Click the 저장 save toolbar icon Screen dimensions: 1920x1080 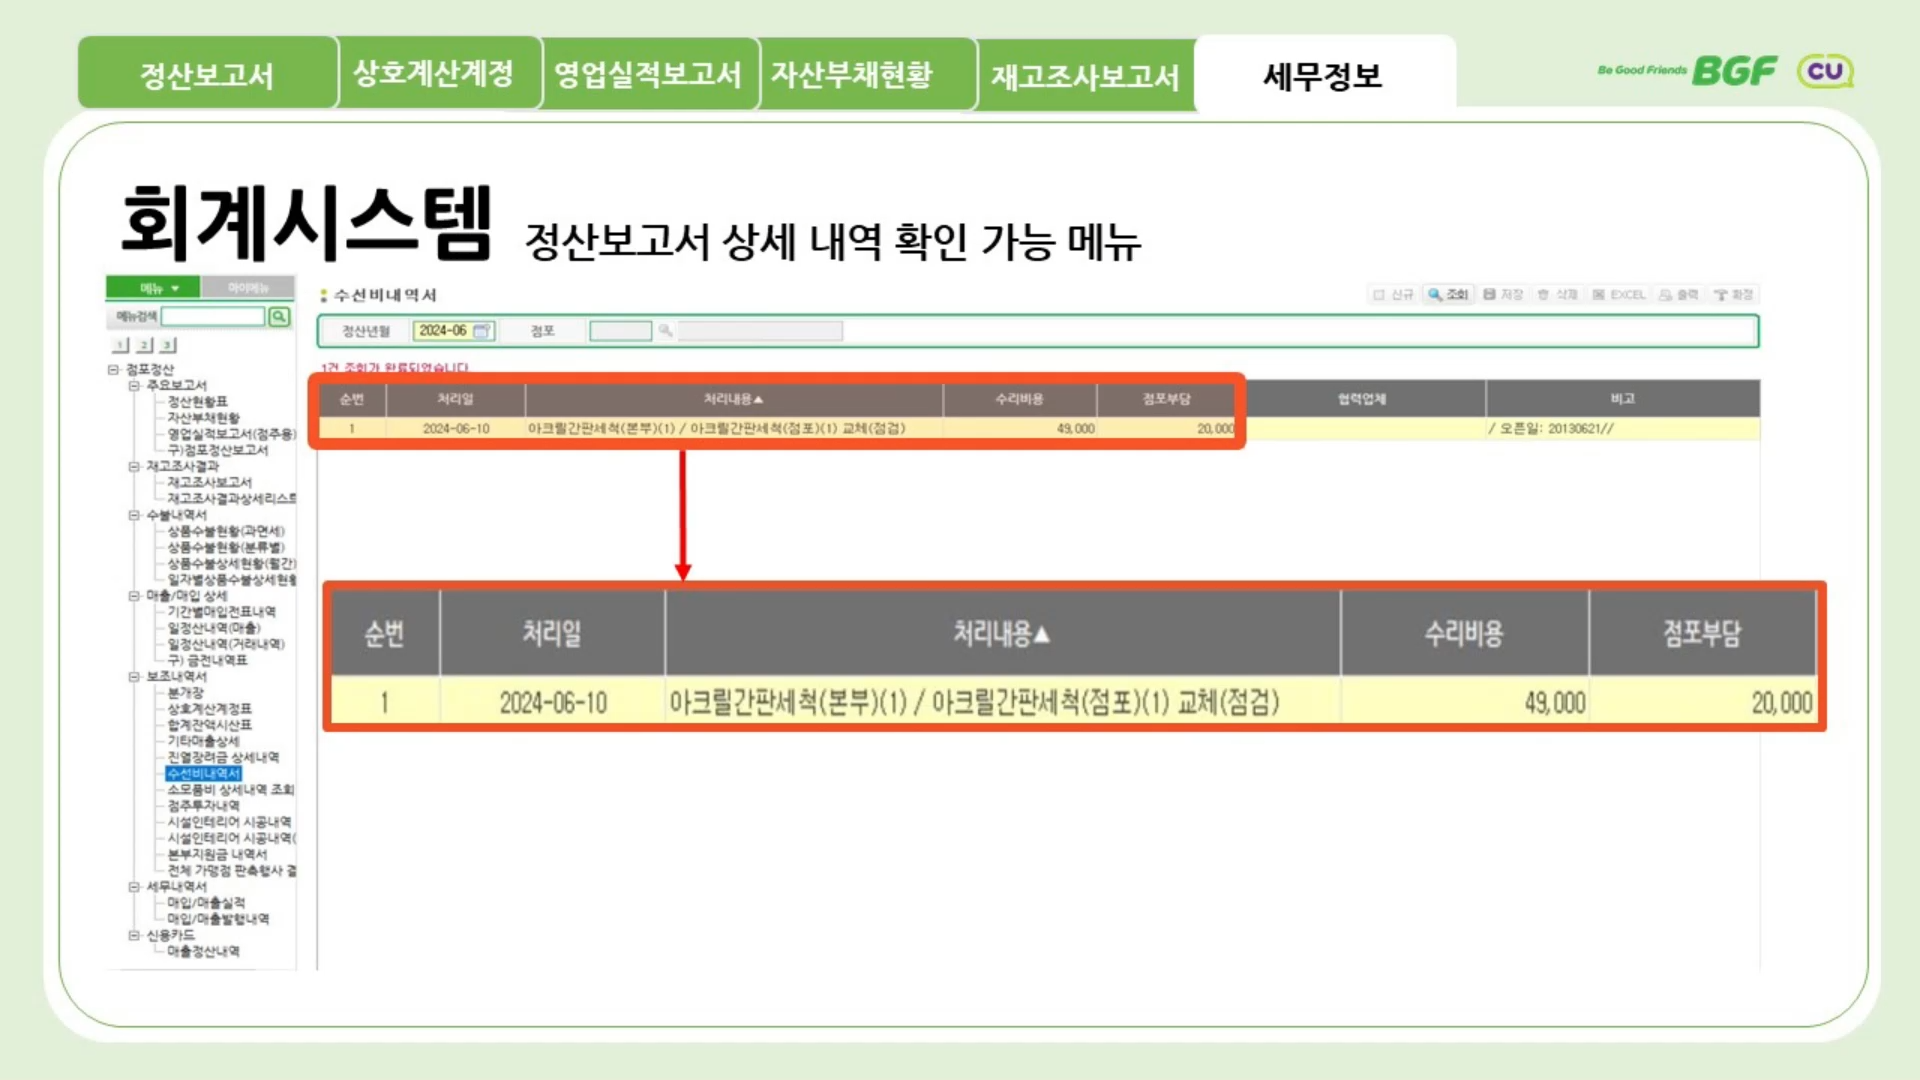[x=1502, y=294]
